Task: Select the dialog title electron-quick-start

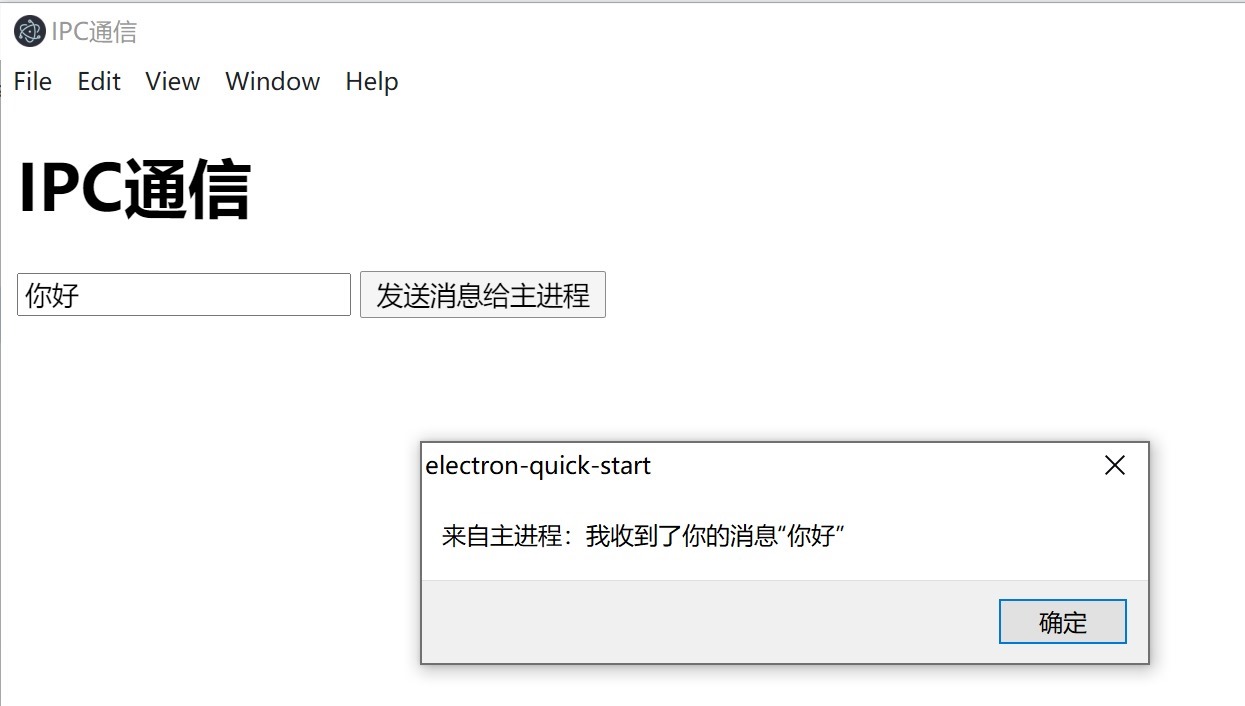Action: point(537,465)
